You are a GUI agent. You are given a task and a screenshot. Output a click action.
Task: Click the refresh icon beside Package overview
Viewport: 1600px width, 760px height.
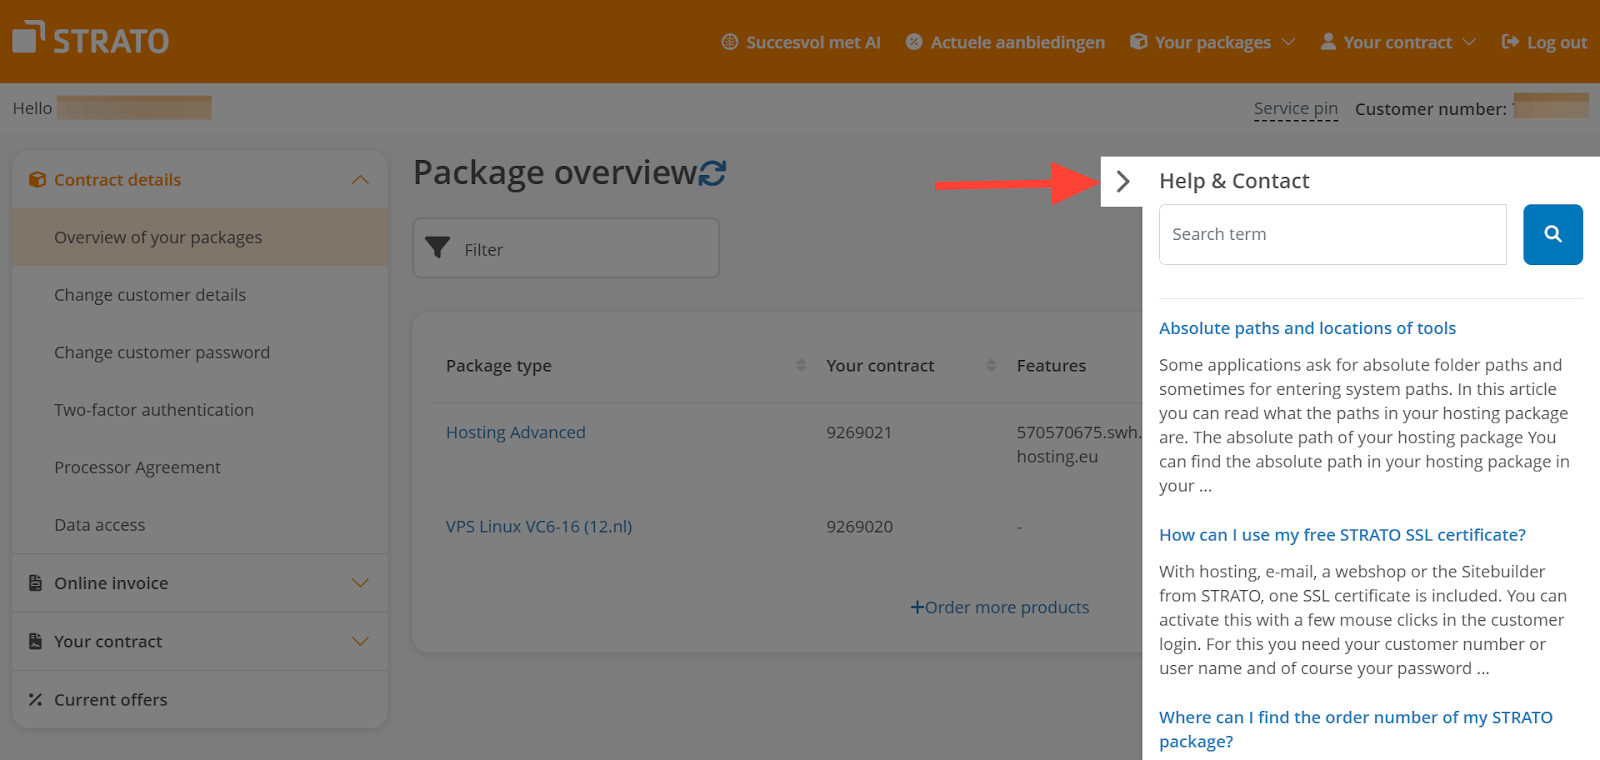click(713, 173)
